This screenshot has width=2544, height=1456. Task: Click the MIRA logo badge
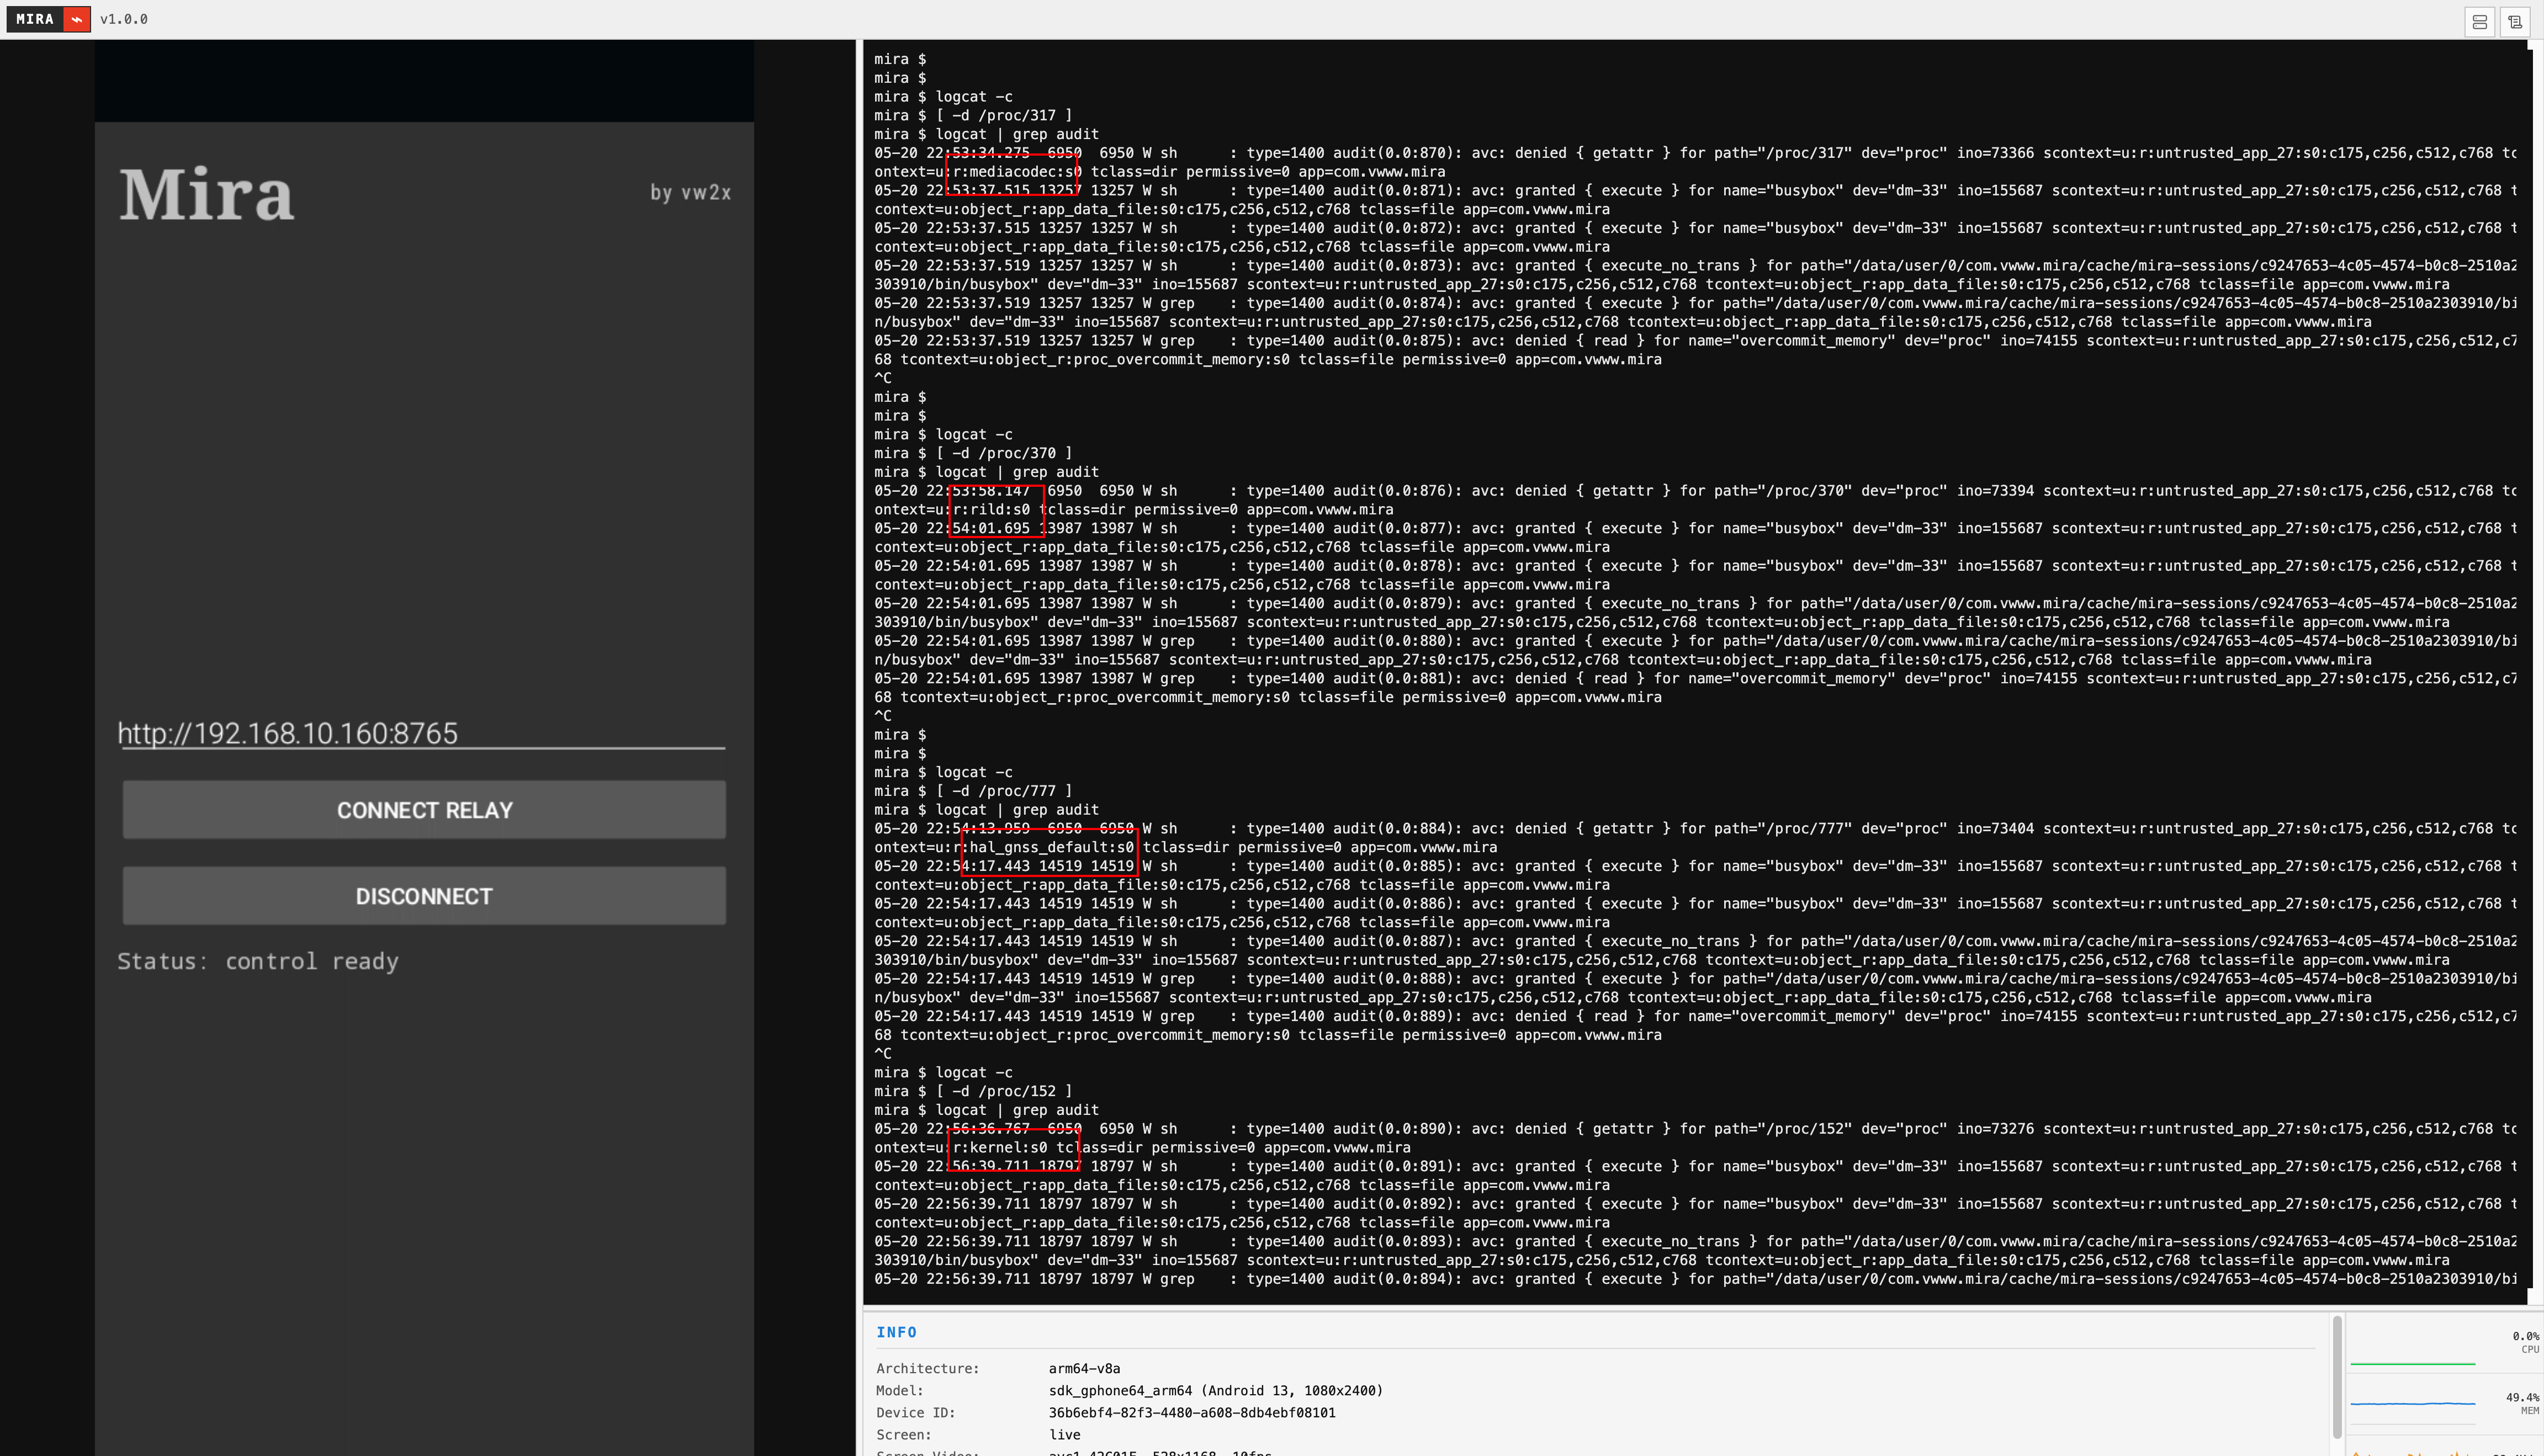[48, 19]
